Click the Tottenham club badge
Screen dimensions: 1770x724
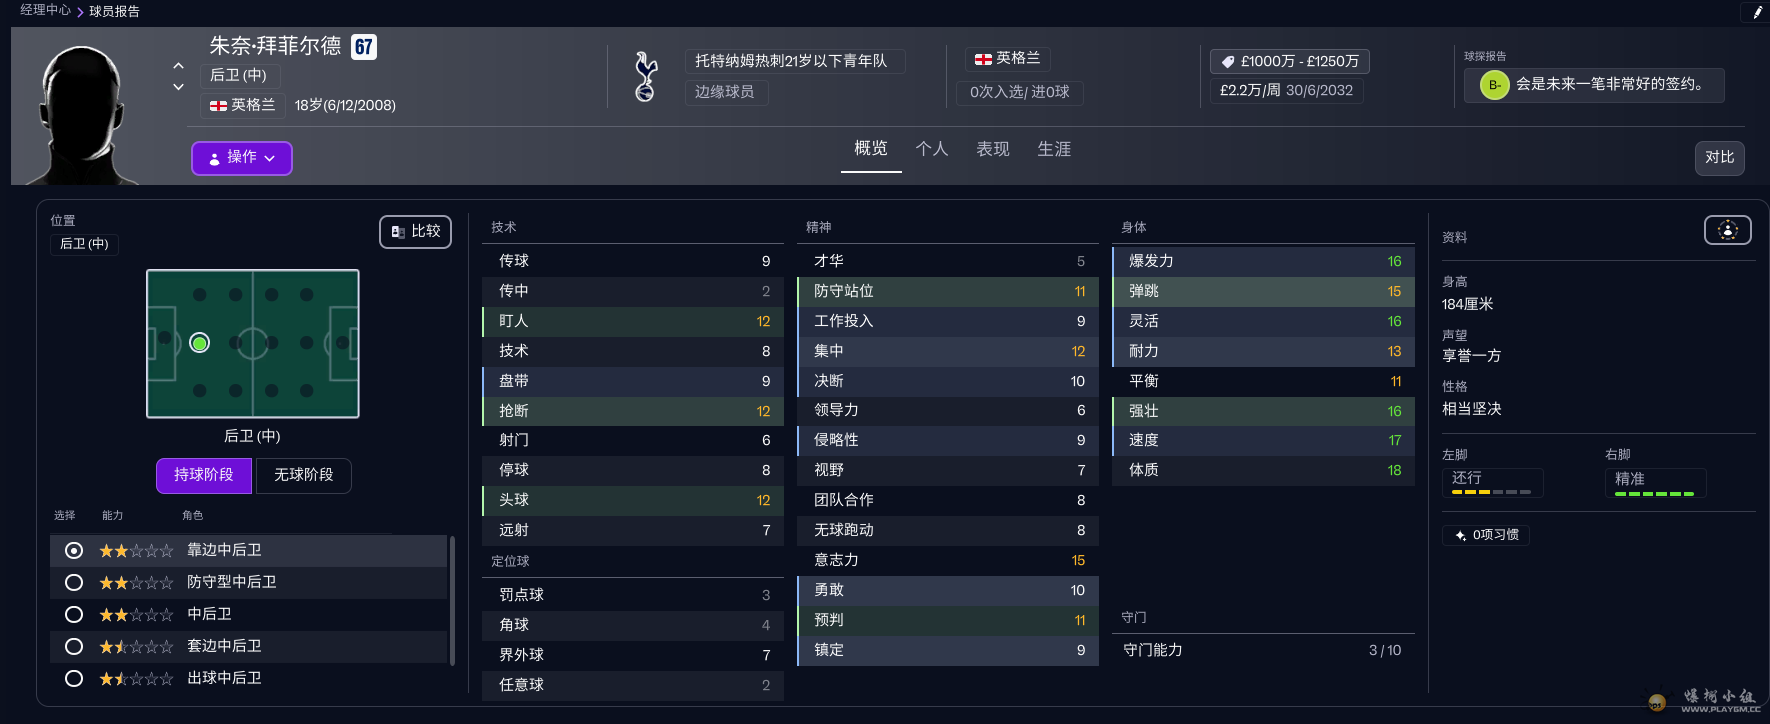pyautogui.click(x=646, y=77)
